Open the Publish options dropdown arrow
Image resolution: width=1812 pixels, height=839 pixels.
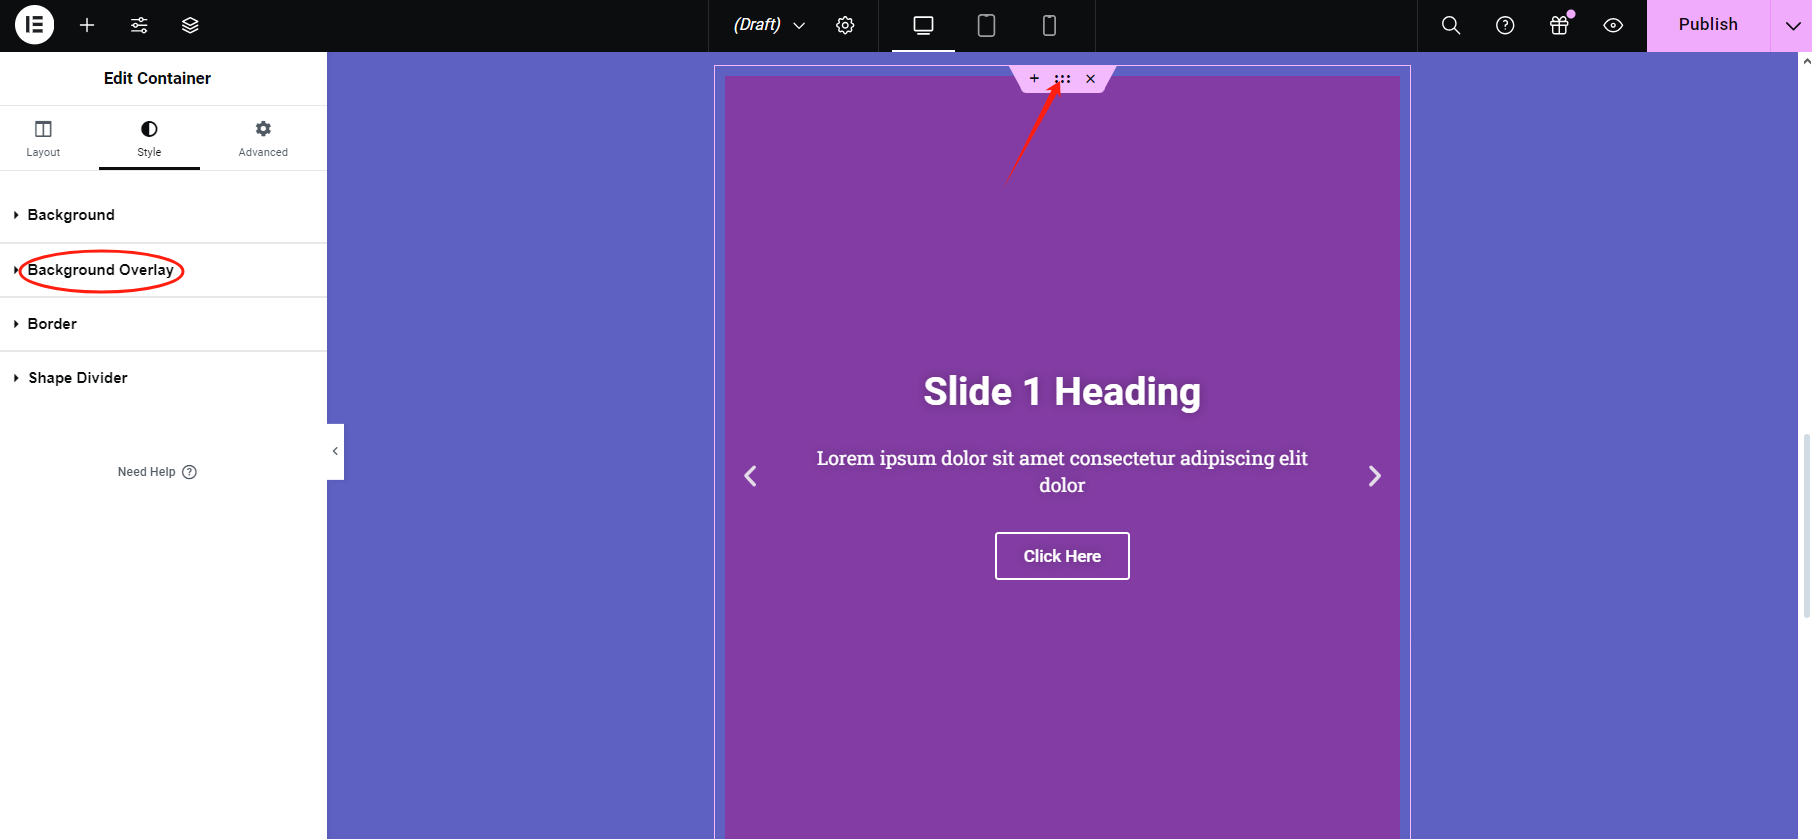tap(1792, 26)
